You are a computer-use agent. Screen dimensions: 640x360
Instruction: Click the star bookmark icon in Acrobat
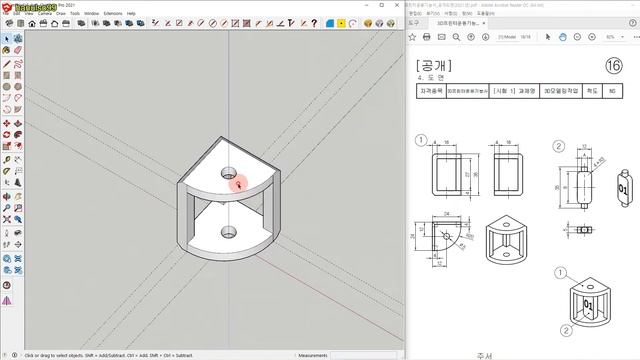pyautogui.click(x=412, y=37)
